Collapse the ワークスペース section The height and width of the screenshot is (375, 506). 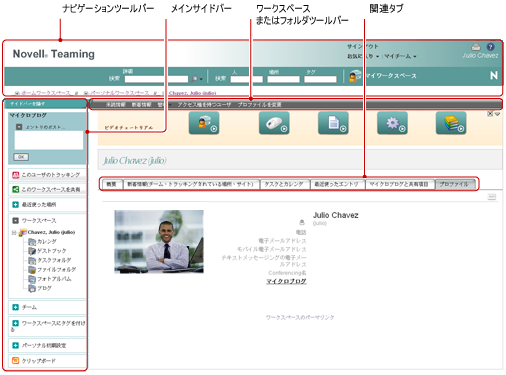click(15, 220)
